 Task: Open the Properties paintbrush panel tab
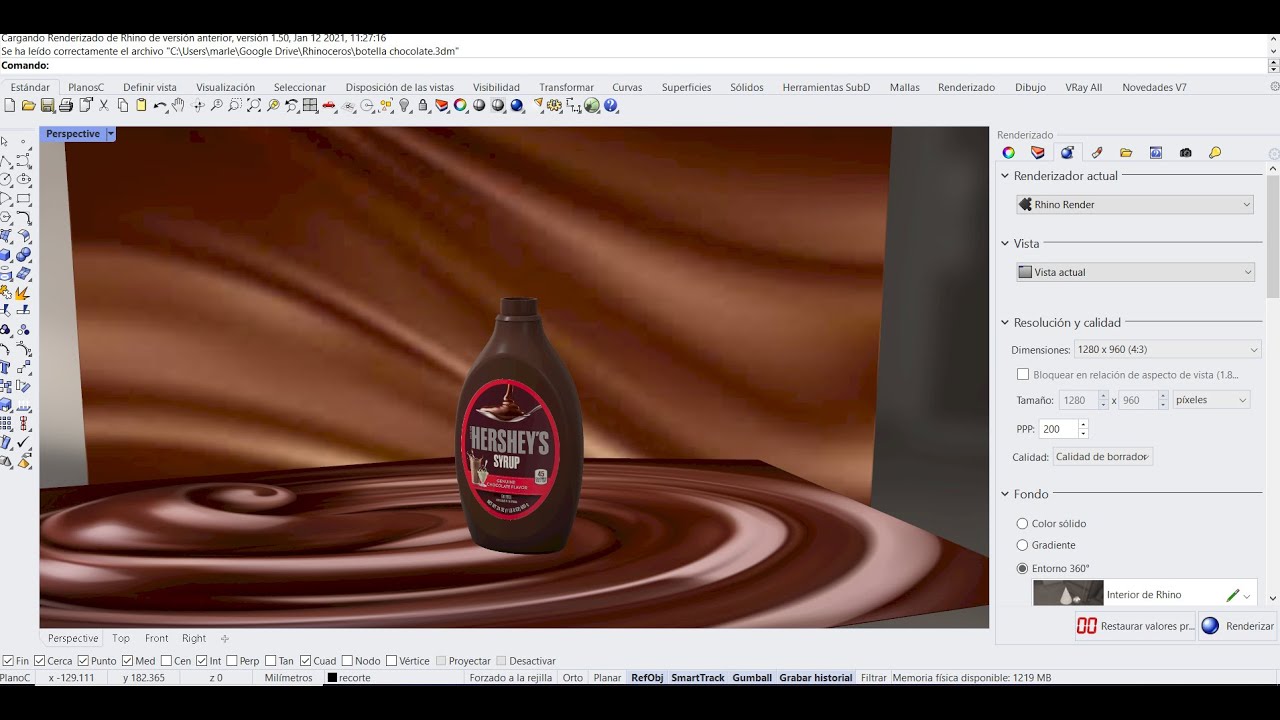click(x=1097, y=153)
